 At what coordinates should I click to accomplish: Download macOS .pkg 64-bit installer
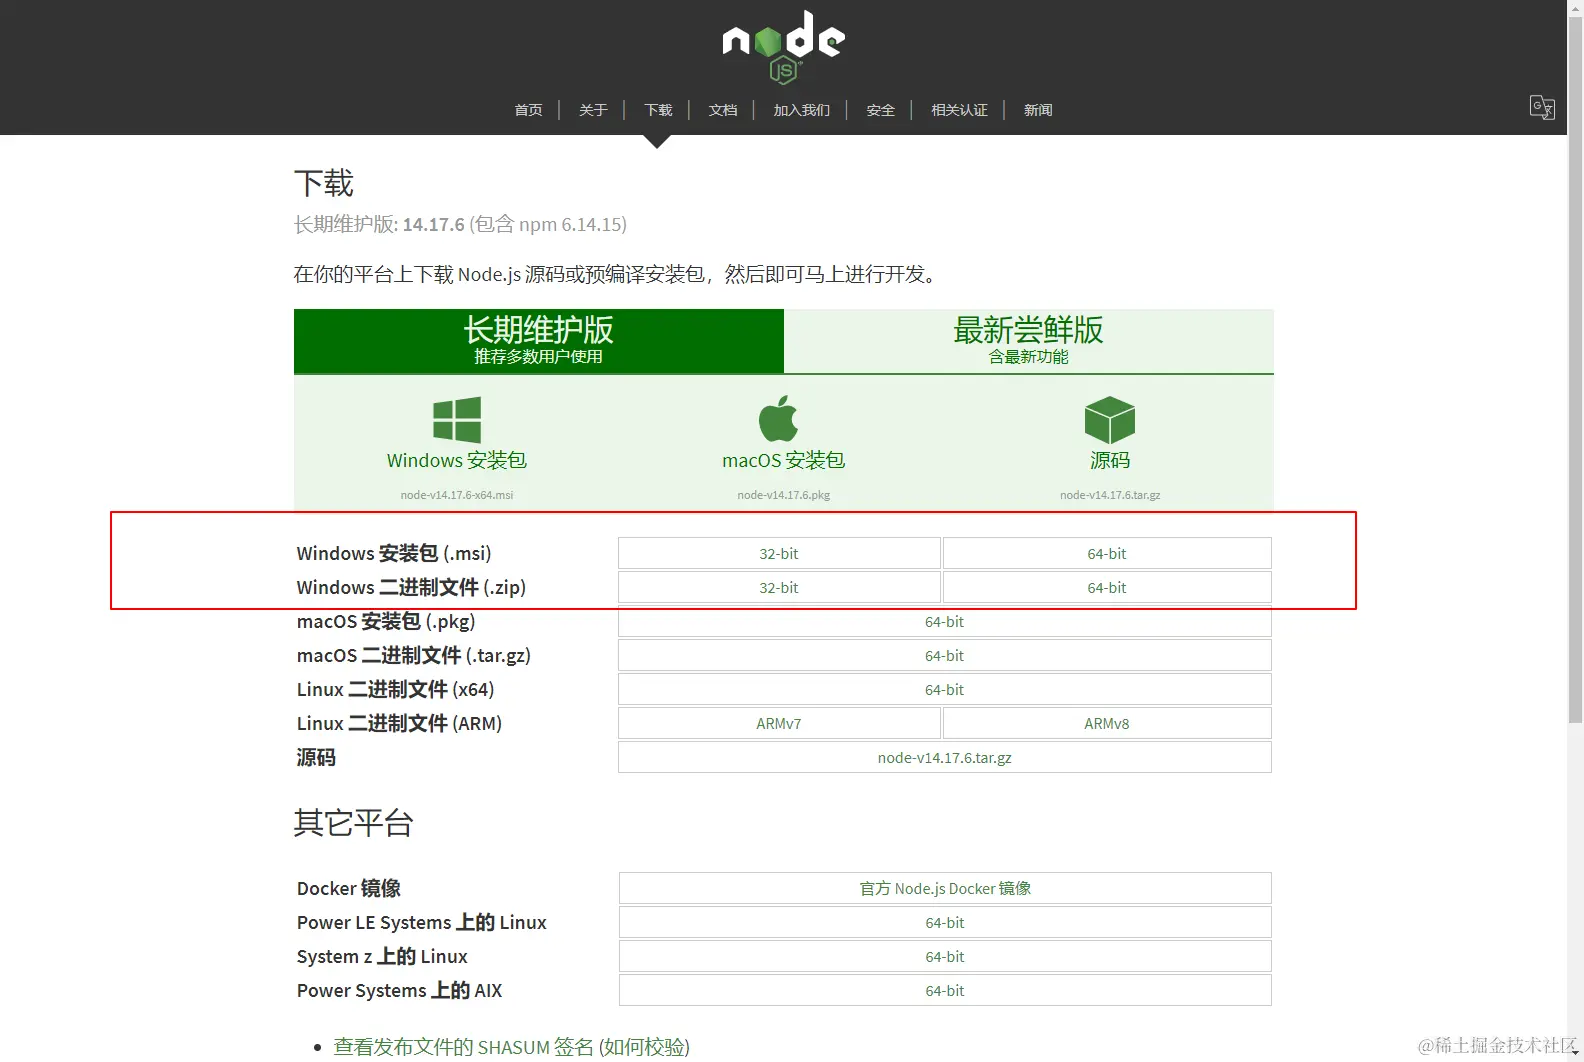945,621
